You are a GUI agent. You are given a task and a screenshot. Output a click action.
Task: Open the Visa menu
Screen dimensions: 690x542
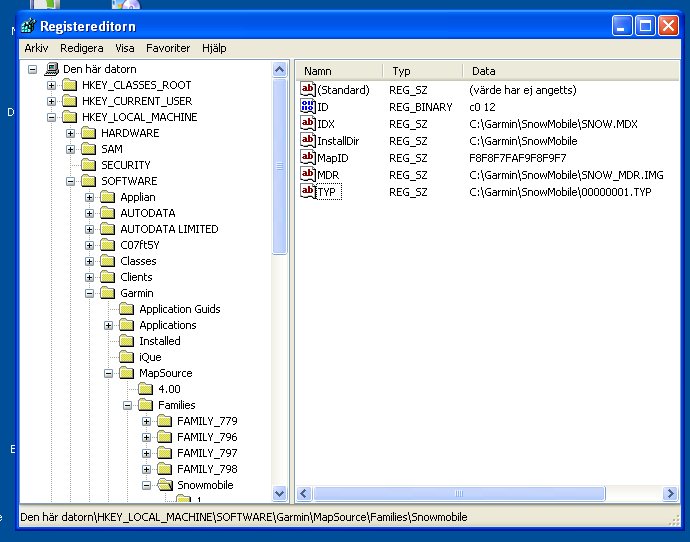click(125, 48)
